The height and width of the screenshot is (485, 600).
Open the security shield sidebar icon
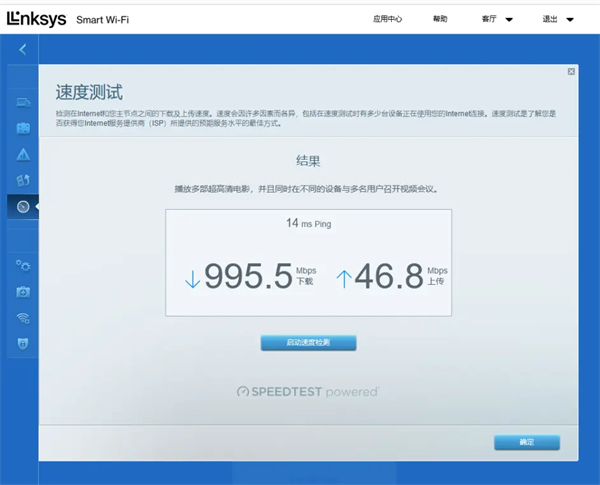tap(23, 344)
